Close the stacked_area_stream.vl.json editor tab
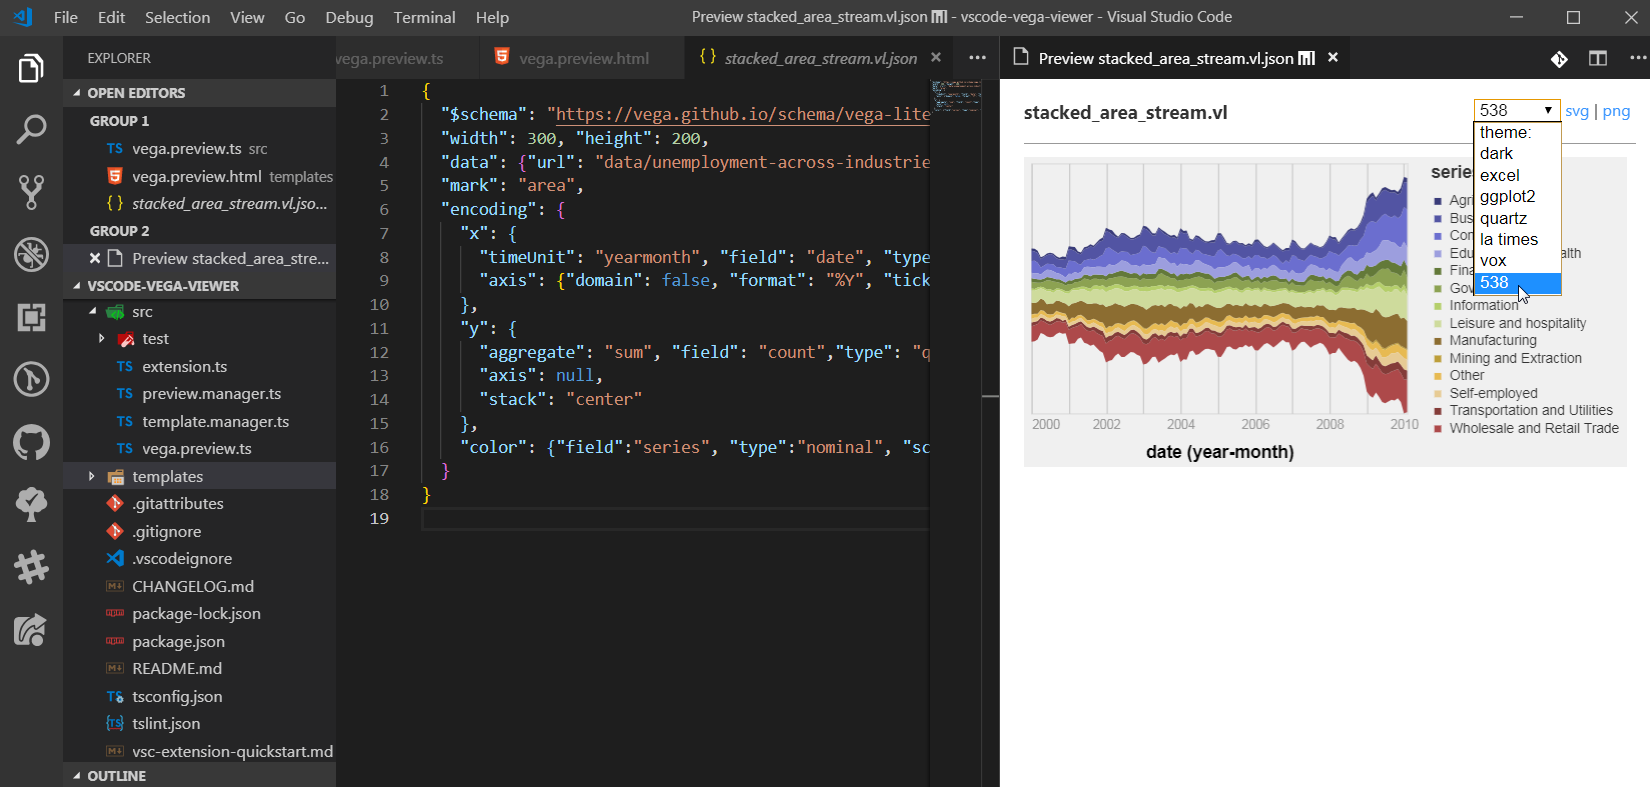This screenshot has width=1650, height=787. (936, 57)
